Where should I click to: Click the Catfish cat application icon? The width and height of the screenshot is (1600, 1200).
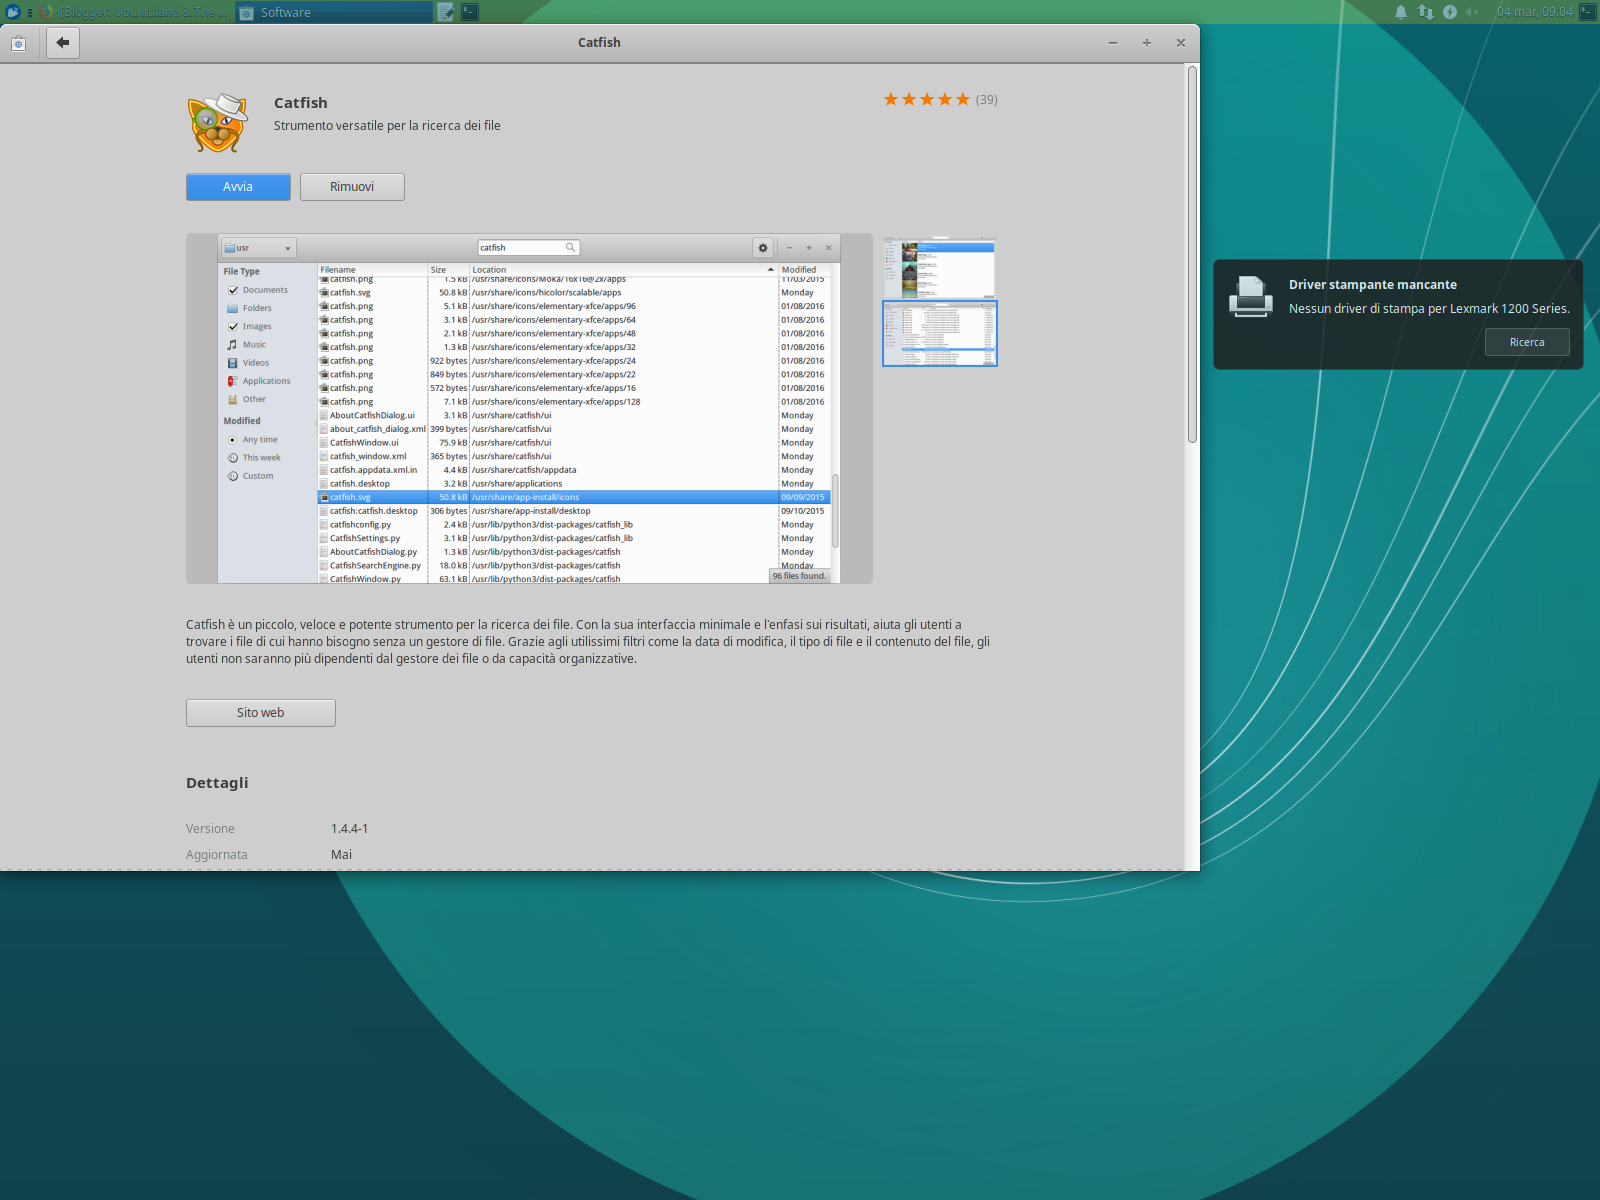coord(217,123)
